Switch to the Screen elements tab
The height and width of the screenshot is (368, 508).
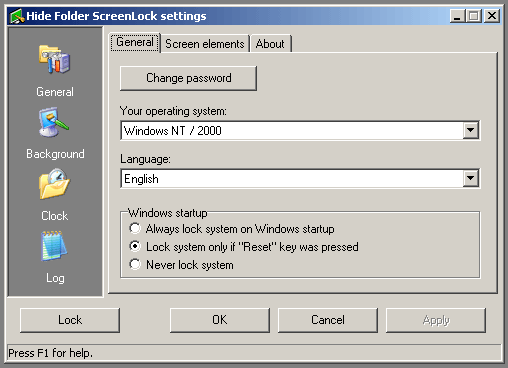[x=205, y=44]
